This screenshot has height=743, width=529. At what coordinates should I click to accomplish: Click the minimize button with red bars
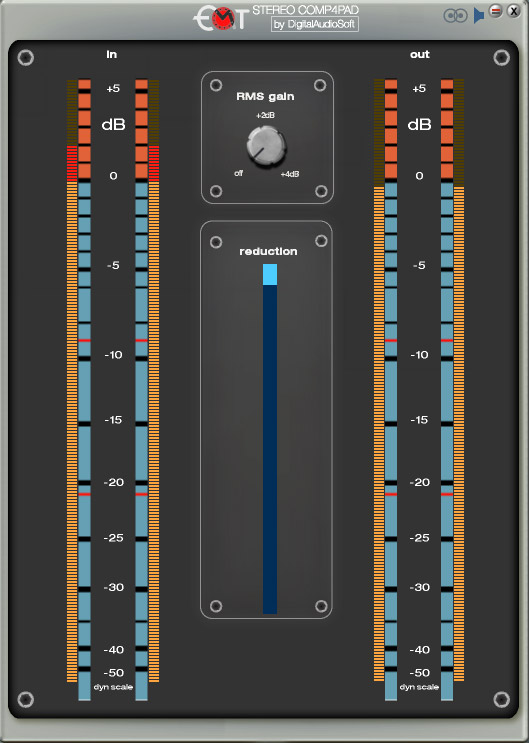click(496, 10)
